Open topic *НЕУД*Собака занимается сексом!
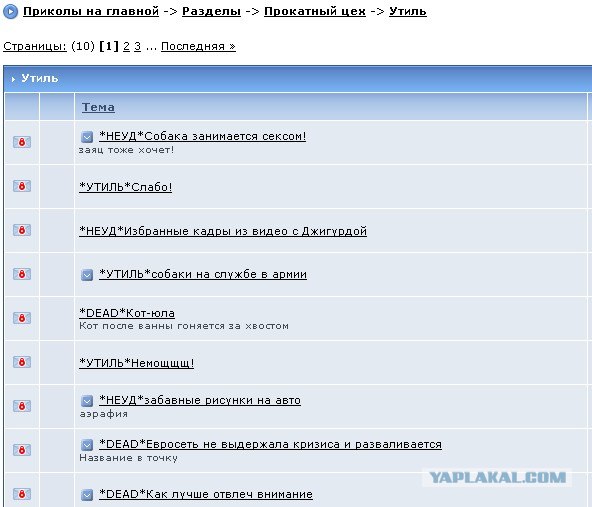This screenshot has width=592, height=507. [202, 136]
